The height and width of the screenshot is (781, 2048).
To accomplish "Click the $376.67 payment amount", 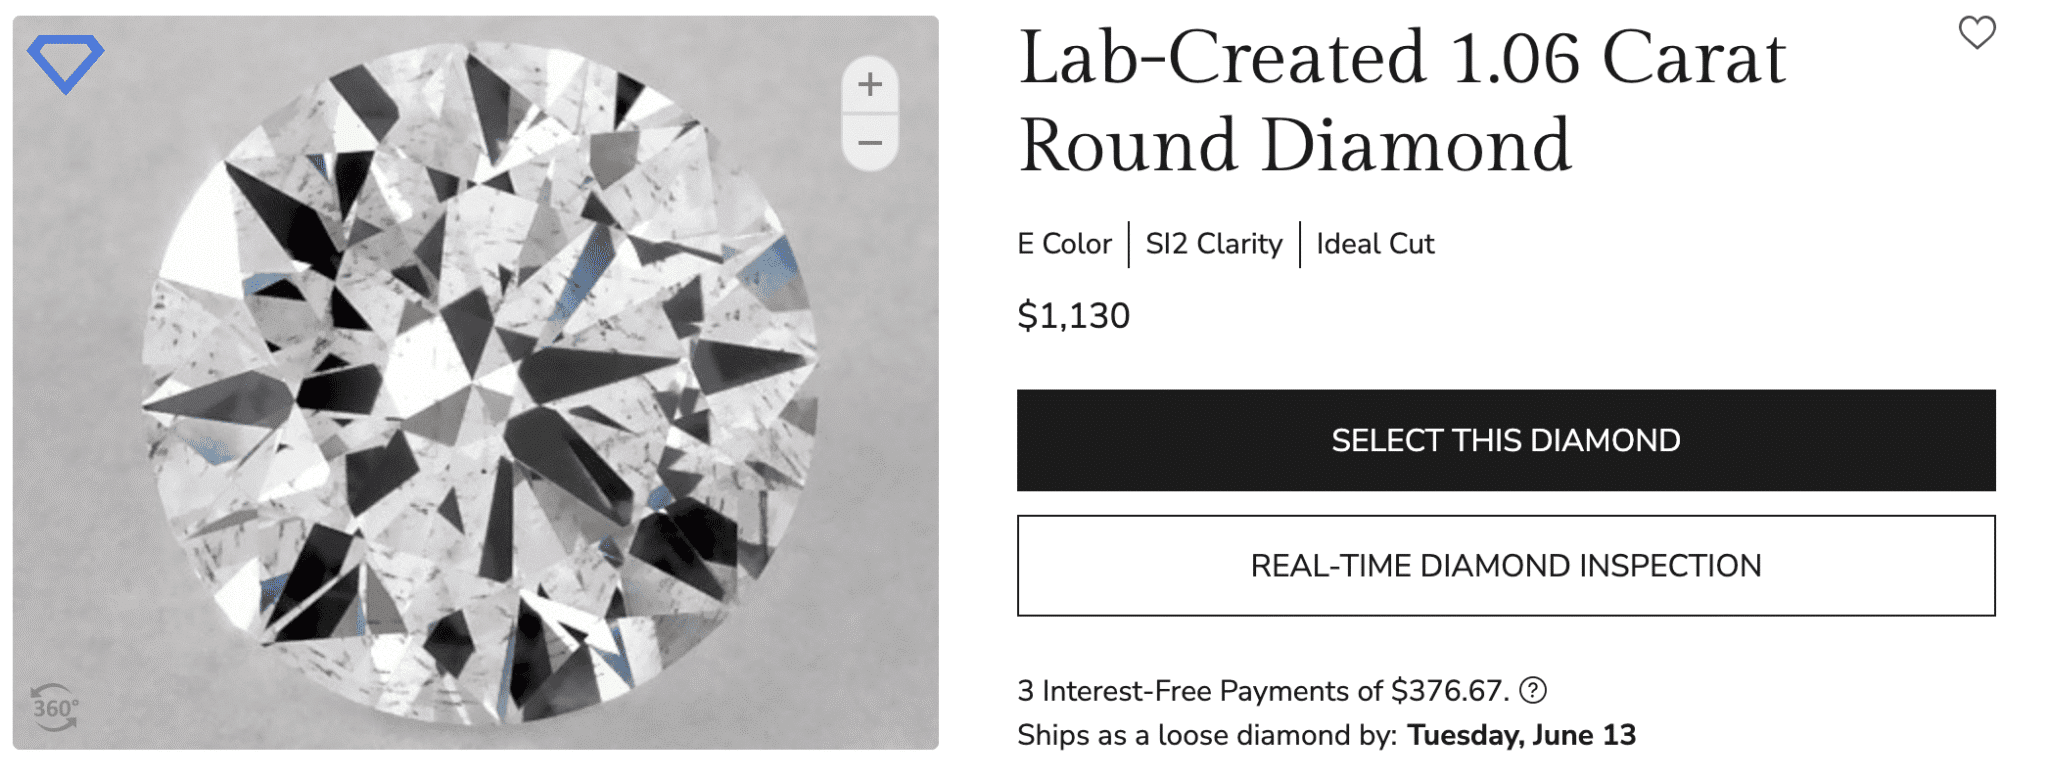I will [x=1448, y=691].
